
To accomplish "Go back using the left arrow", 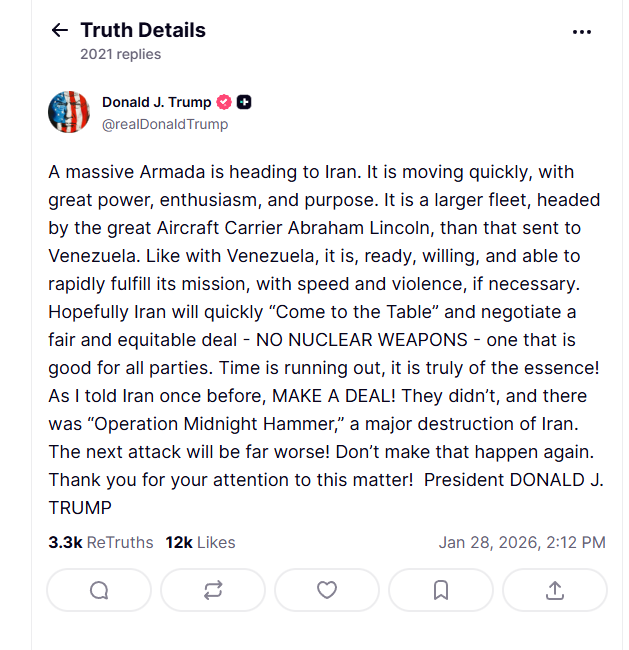I will point(59,31).
